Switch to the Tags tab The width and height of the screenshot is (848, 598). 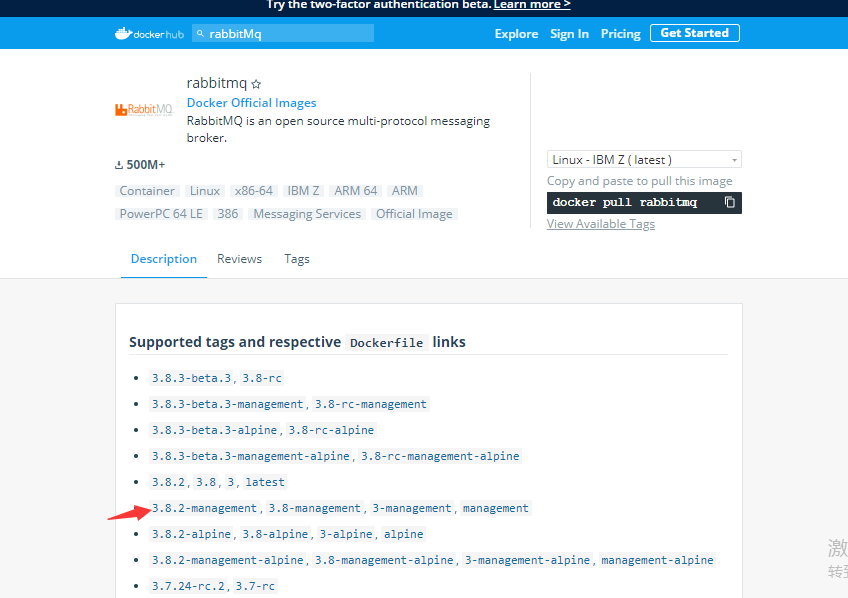click(x=297, y=259)
